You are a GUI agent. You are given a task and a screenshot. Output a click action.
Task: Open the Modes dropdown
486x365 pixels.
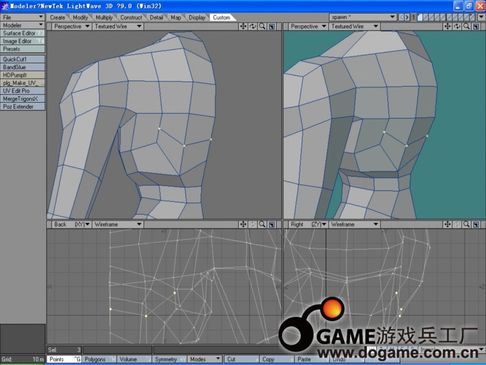coord(205,359)
